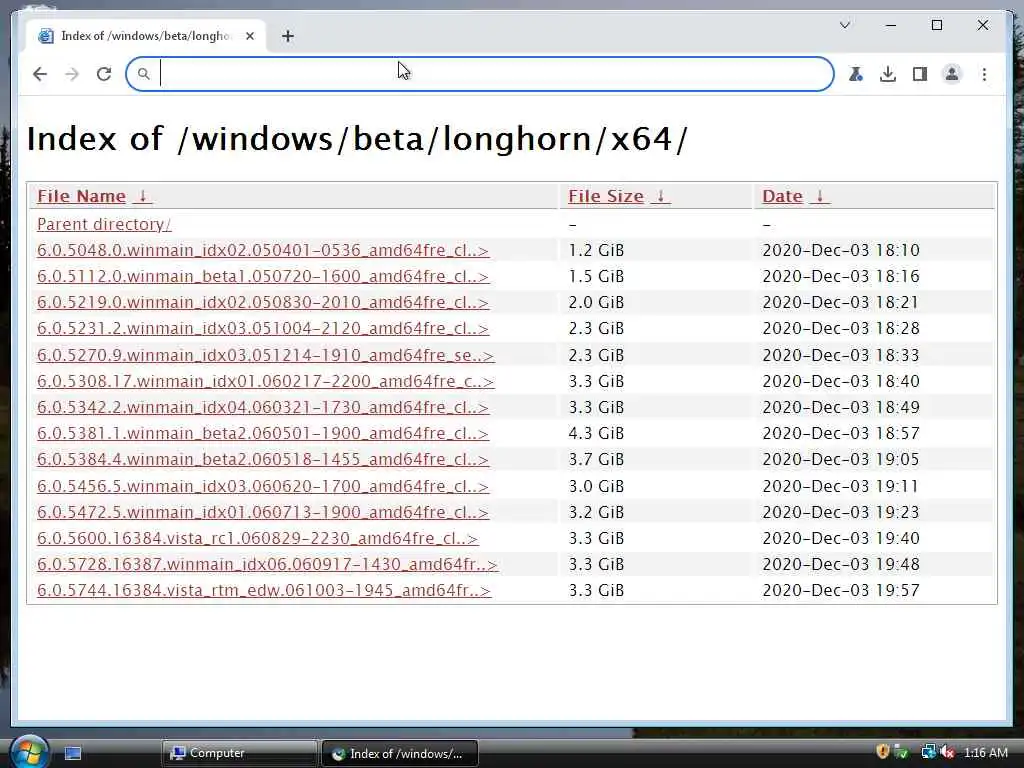Screen dimensions: 1024x768
Task: Focus the browser address bar field
Action: pos(480,74)
